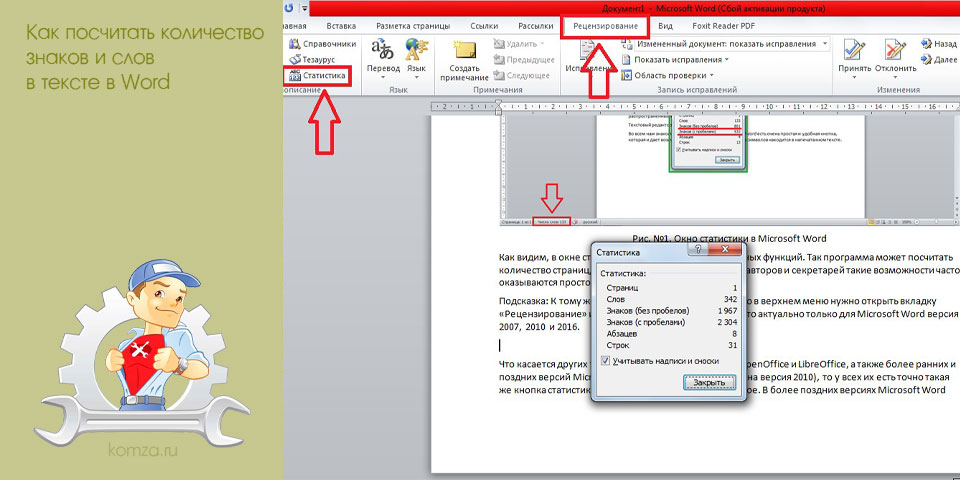Viewport: 960px width, 480px height.
Task: Click the Статистика word count button
Action: 317,76
